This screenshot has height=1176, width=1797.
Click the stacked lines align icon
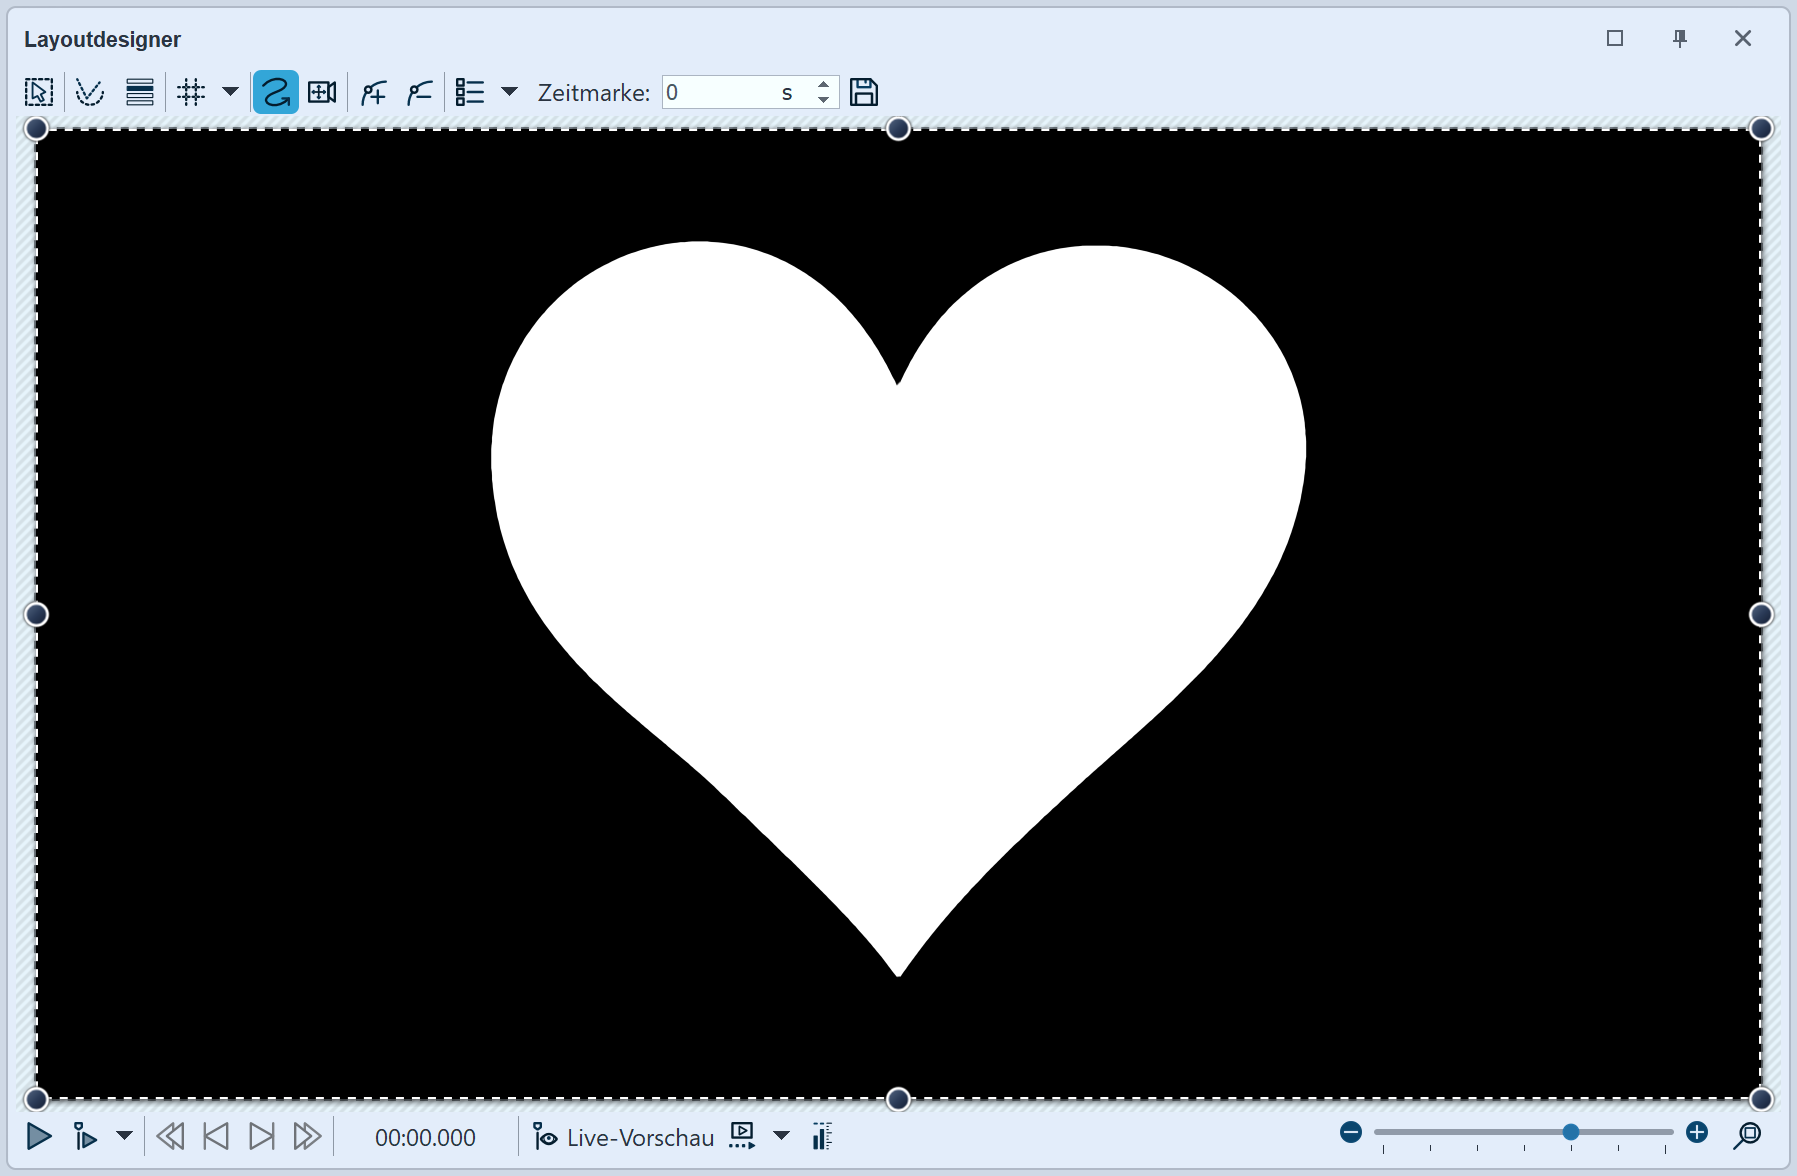140,93
